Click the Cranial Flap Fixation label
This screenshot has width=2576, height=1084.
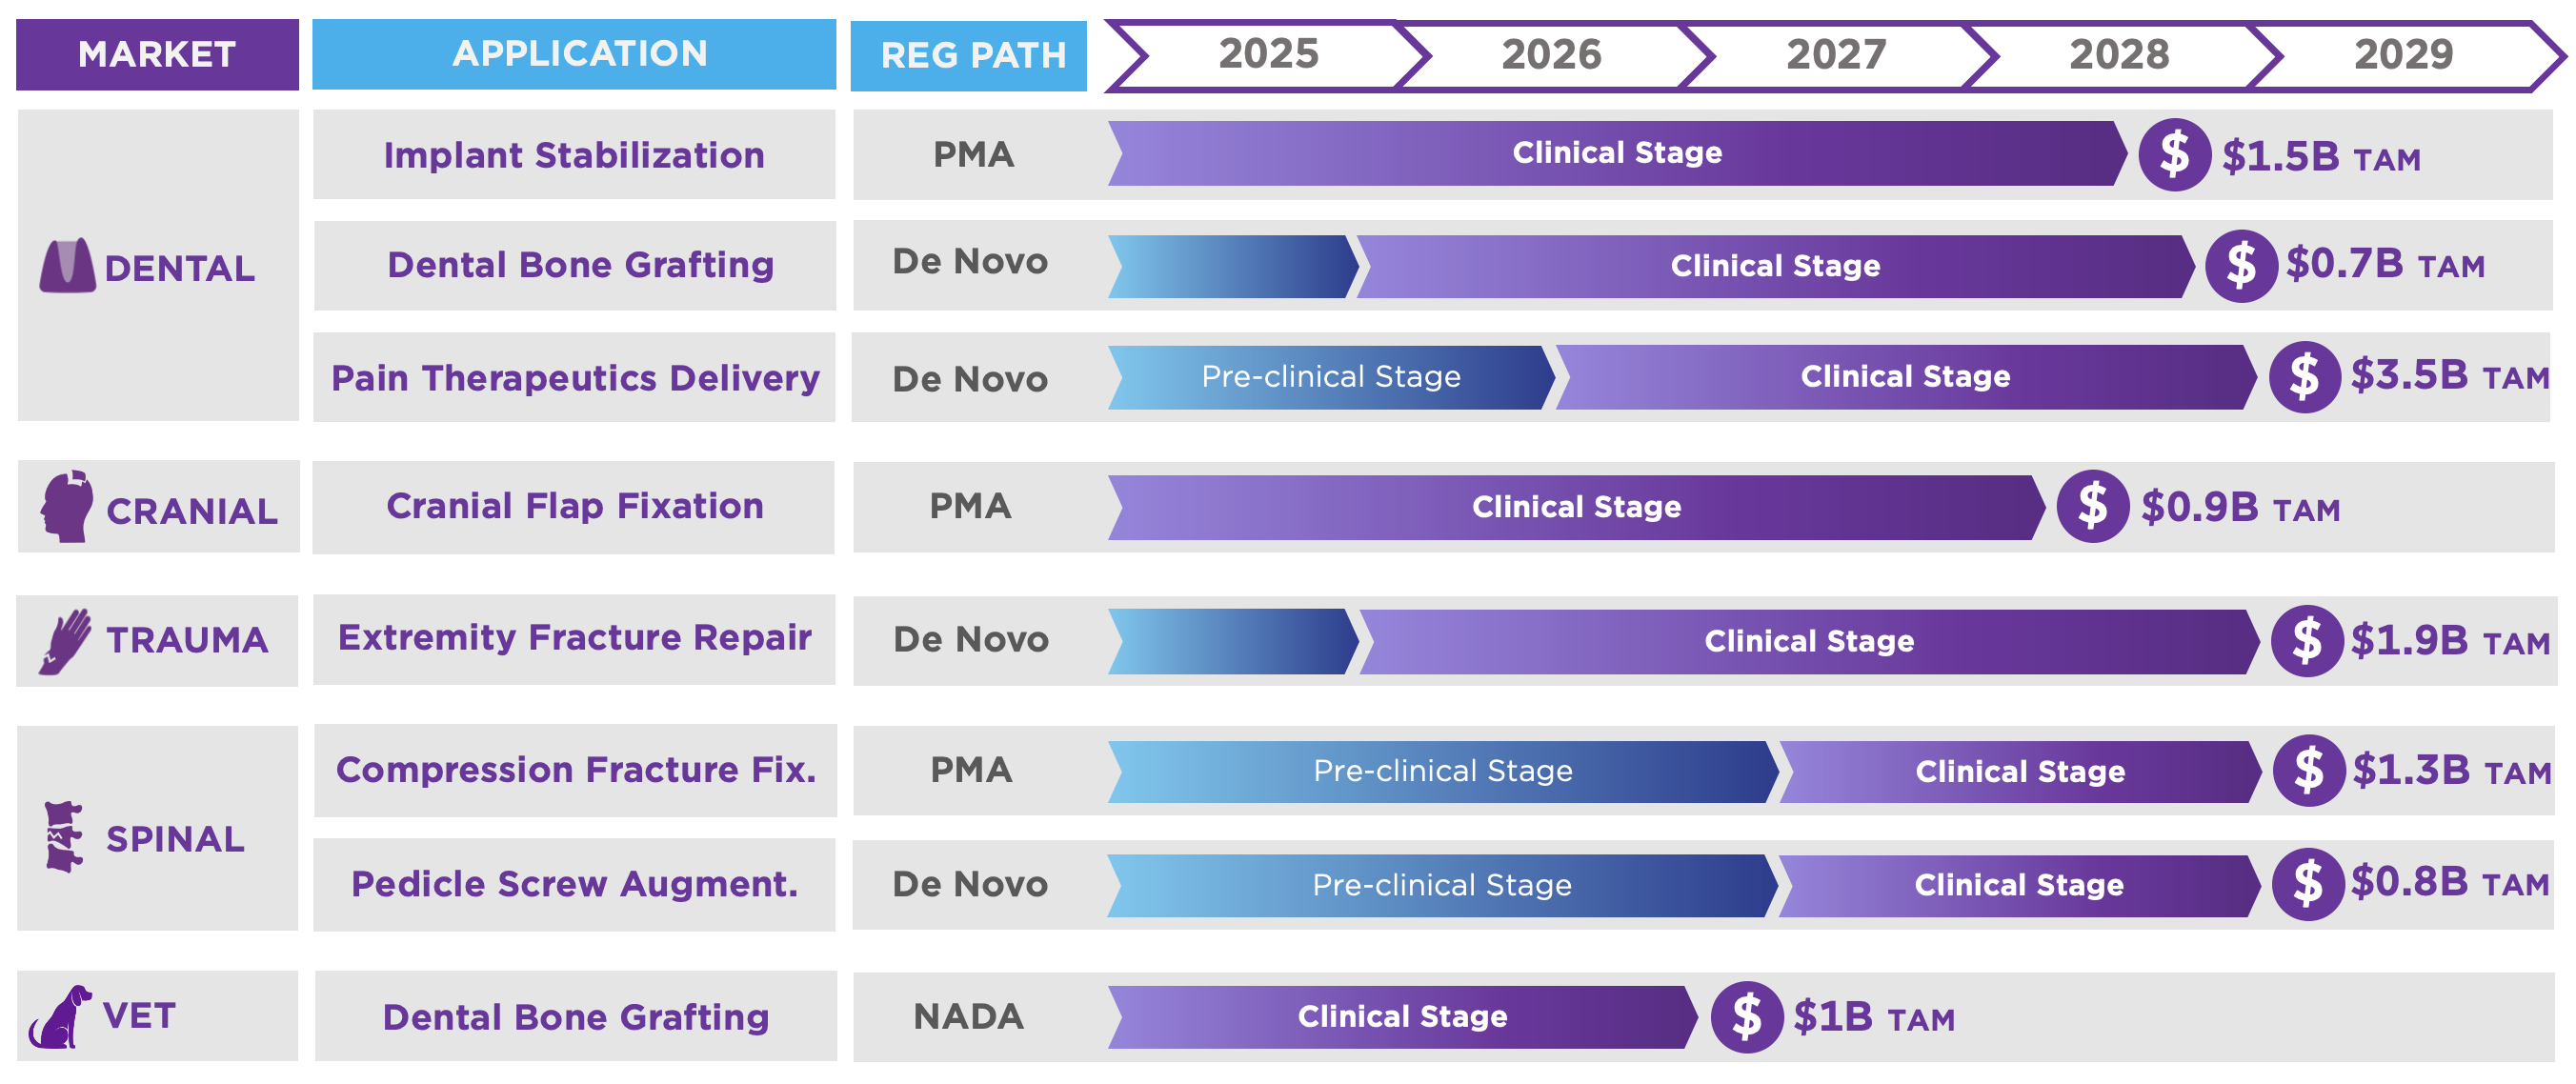click(x=574, y=506)
